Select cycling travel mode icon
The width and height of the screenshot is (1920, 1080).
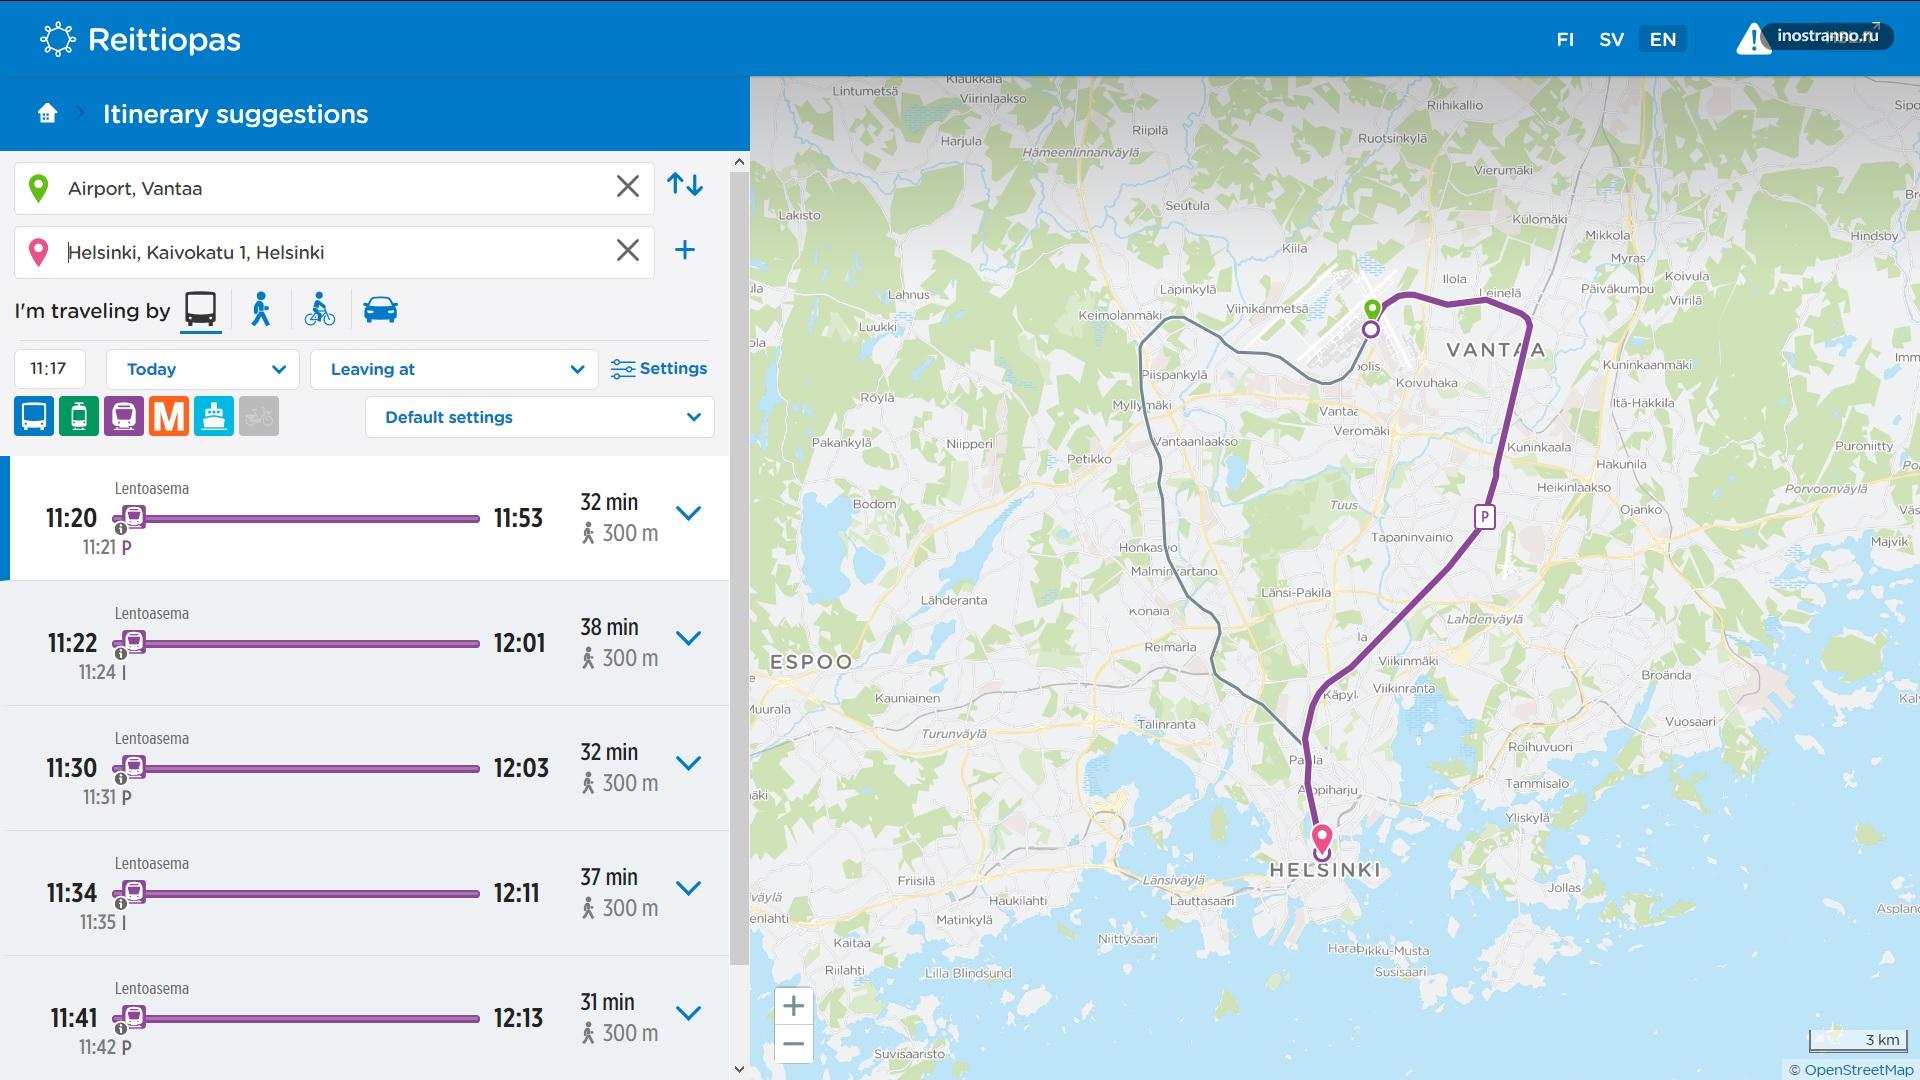point(320,310)
